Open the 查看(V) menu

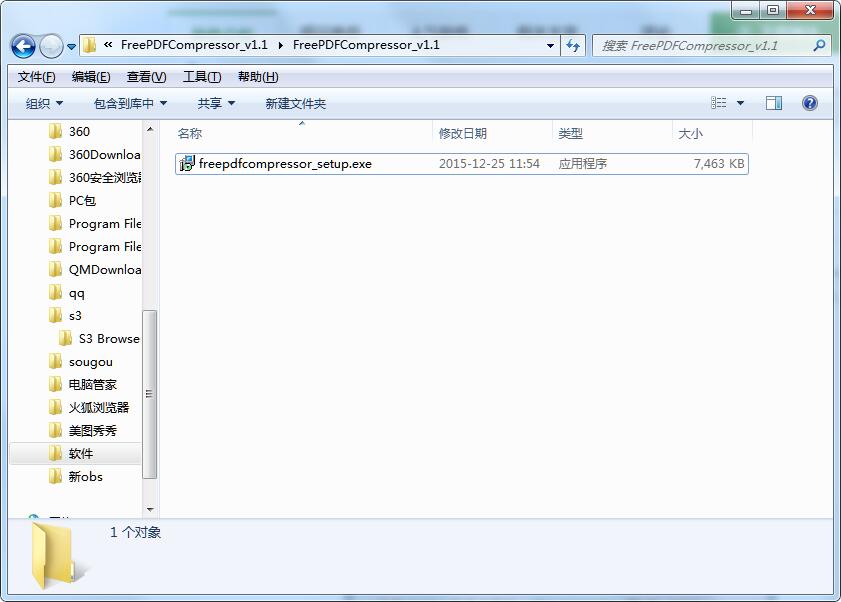coord(146,77)
